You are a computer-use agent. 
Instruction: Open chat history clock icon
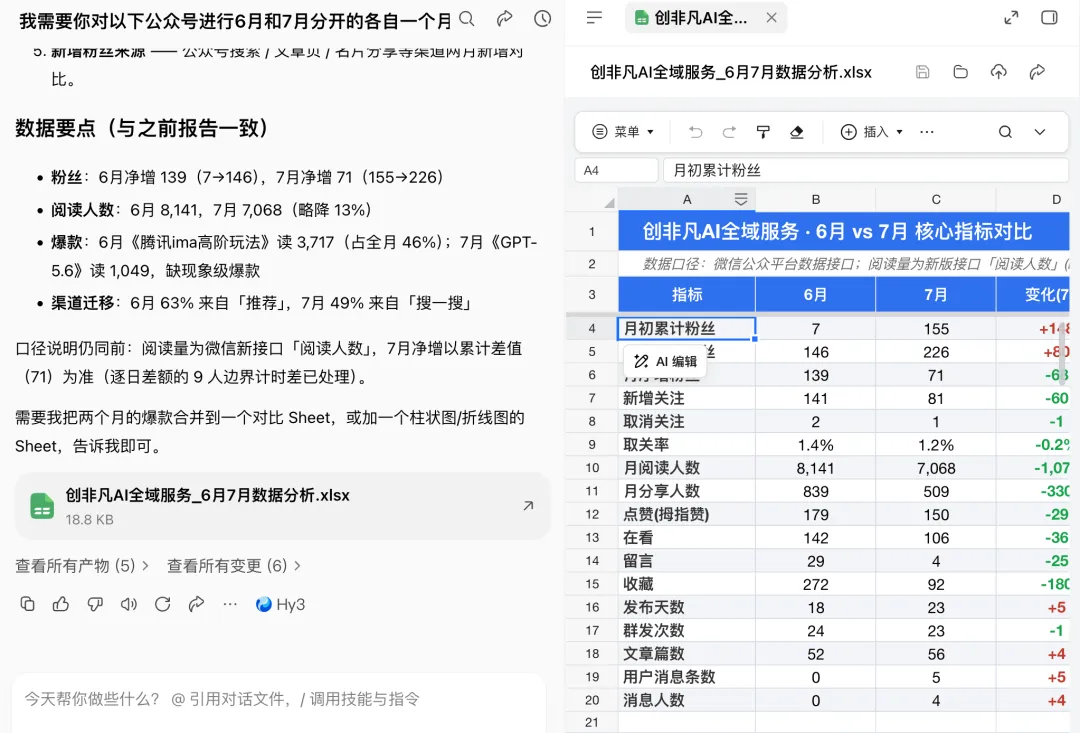pyautogui.click(x=542, y=19)
